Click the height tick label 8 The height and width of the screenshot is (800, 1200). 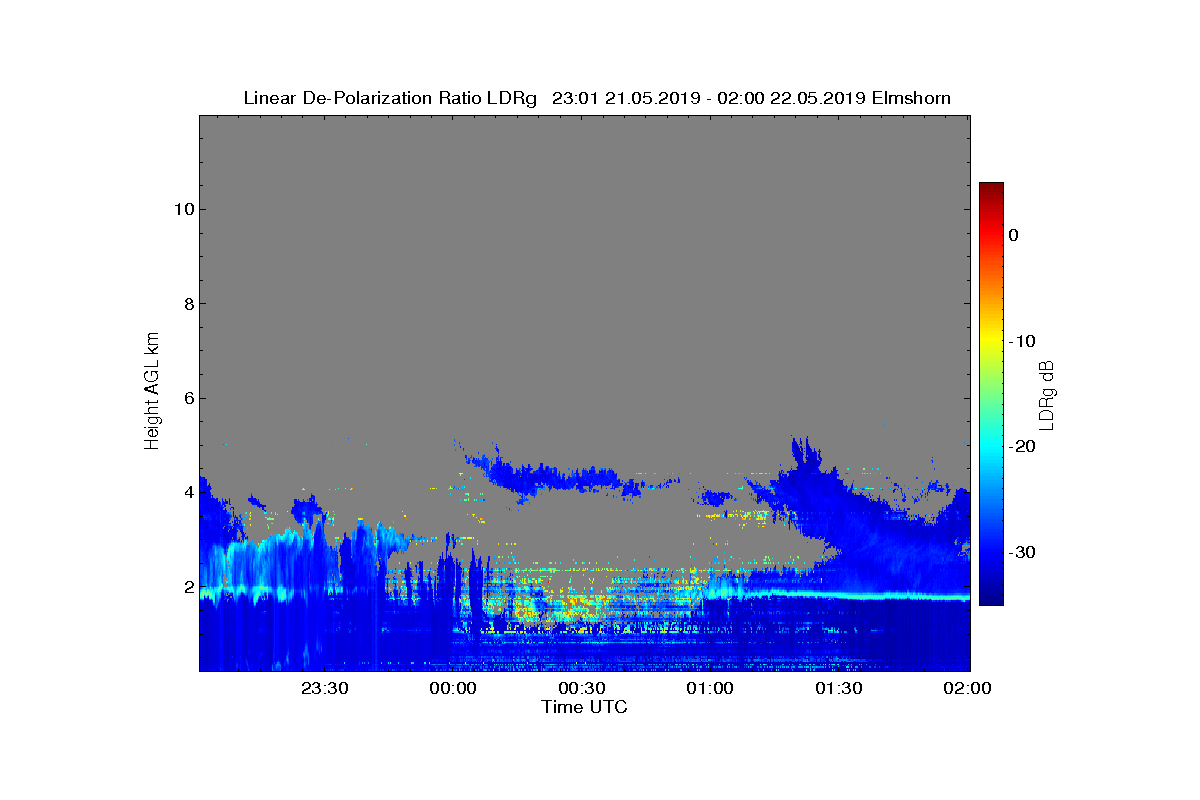click(x=188, y=304)
